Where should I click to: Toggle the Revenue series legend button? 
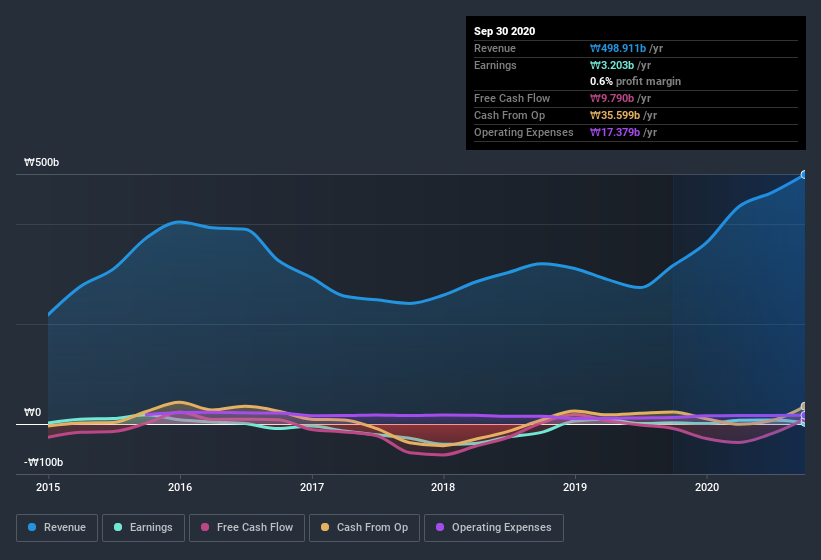(x=57, y=528)
